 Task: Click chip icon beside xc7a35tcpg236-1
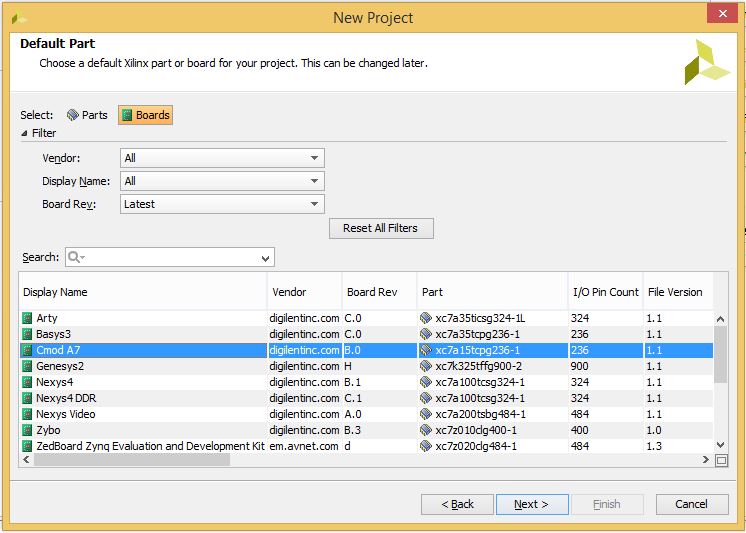click(426, 334)
